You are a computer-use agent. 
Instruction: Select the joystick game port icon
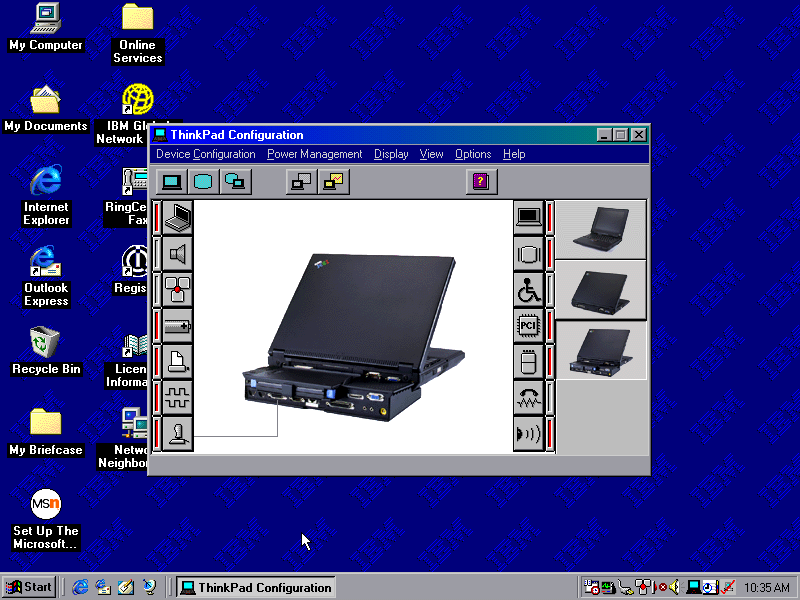(x=177, y=433)
